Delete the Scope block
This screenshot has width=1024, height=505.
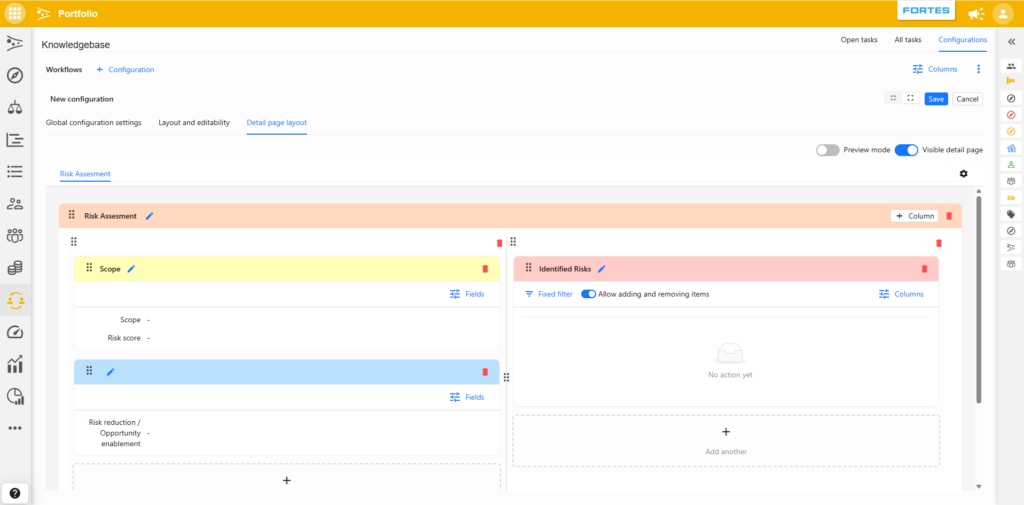(485, 269)
